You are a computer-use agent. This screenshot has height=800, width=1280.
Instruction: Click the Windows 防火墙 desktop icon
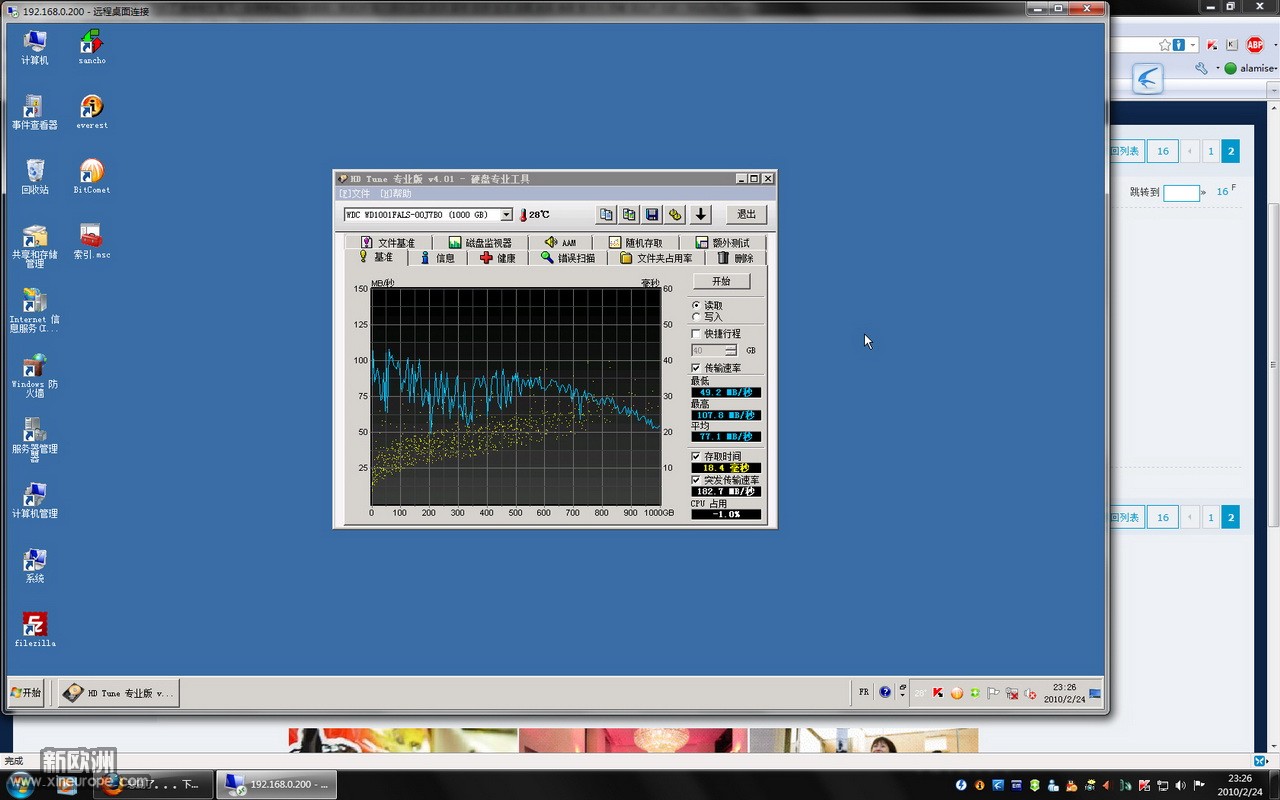35,375
